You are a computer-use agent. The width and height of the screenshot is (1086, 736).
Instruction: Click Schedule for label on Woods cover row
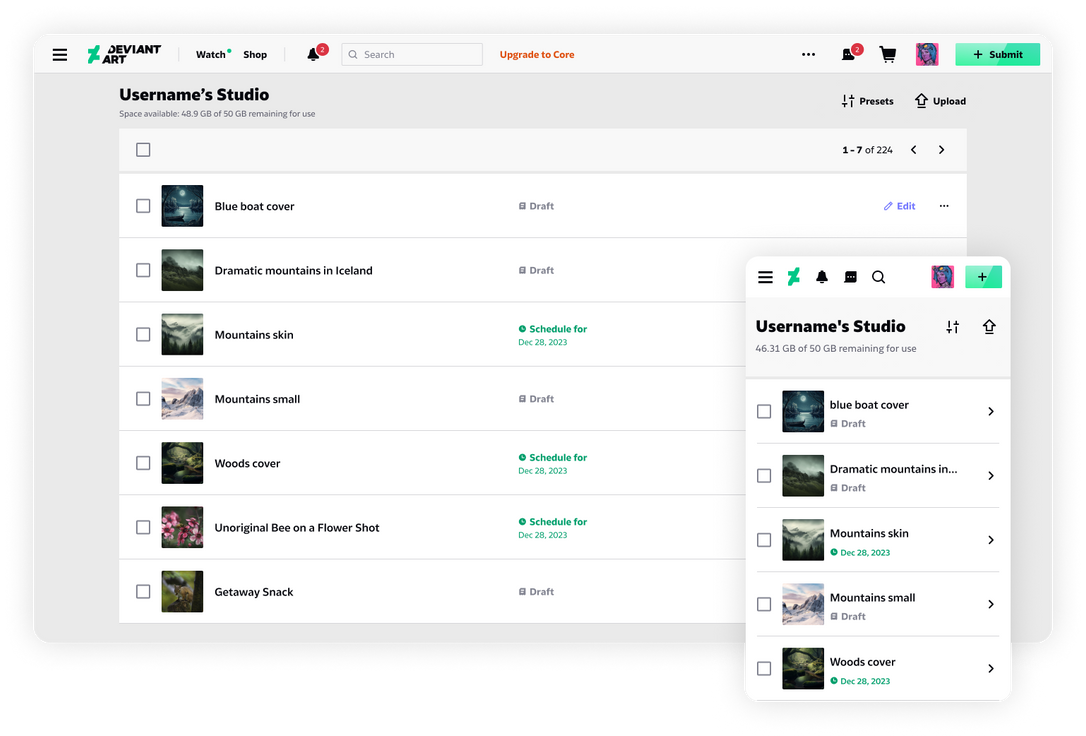tap(553, 458)
